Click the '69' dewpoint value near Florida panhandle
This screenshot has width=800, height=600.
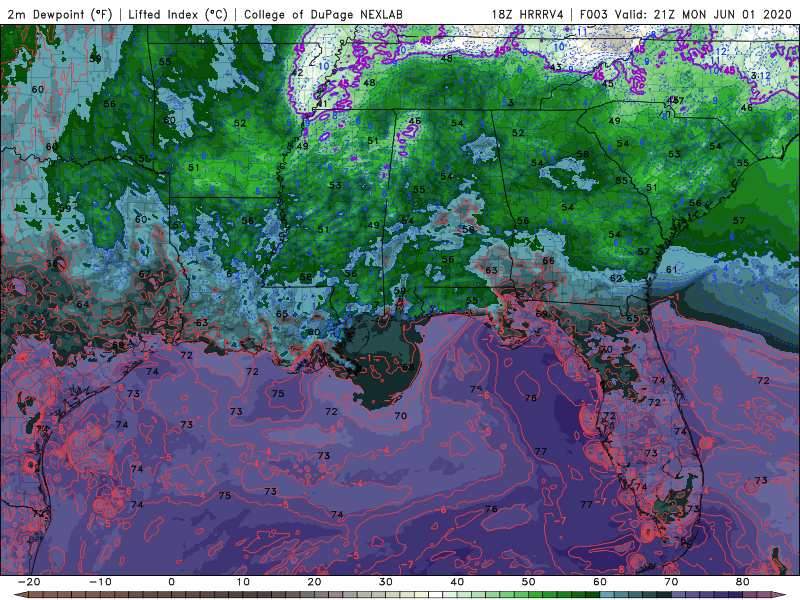pyautogui.click(x=541, y=314)
